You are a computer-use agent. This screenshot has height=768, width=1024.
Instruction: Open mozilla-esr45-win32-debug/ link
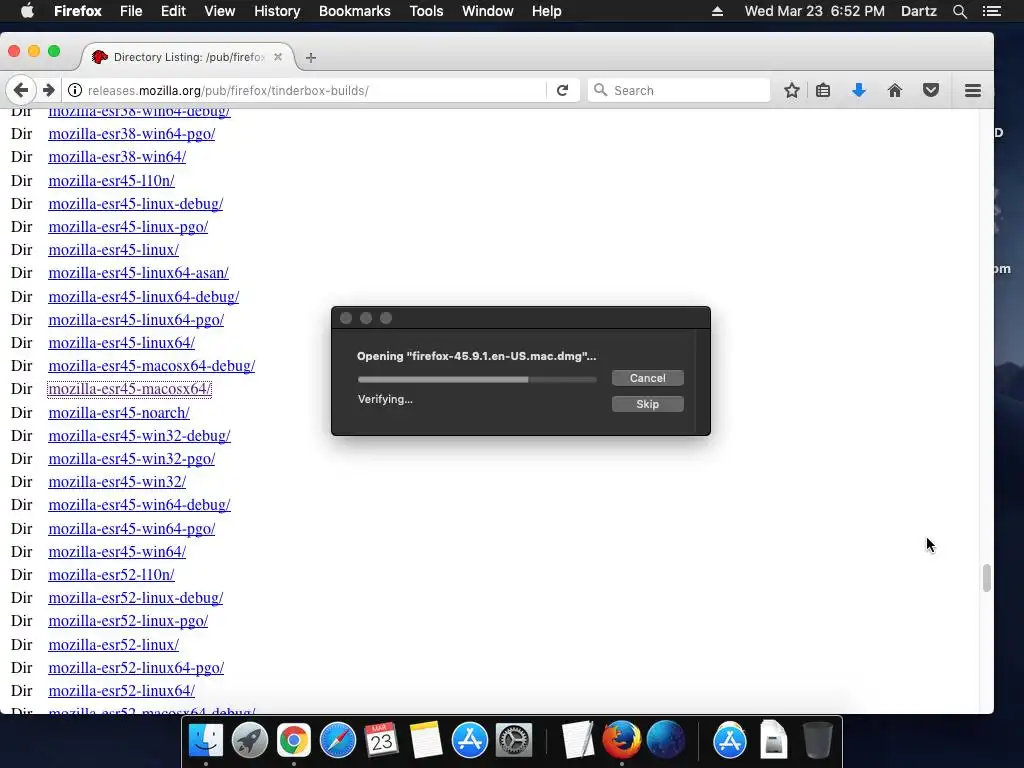pyautogui.click(x=140, y=436)
